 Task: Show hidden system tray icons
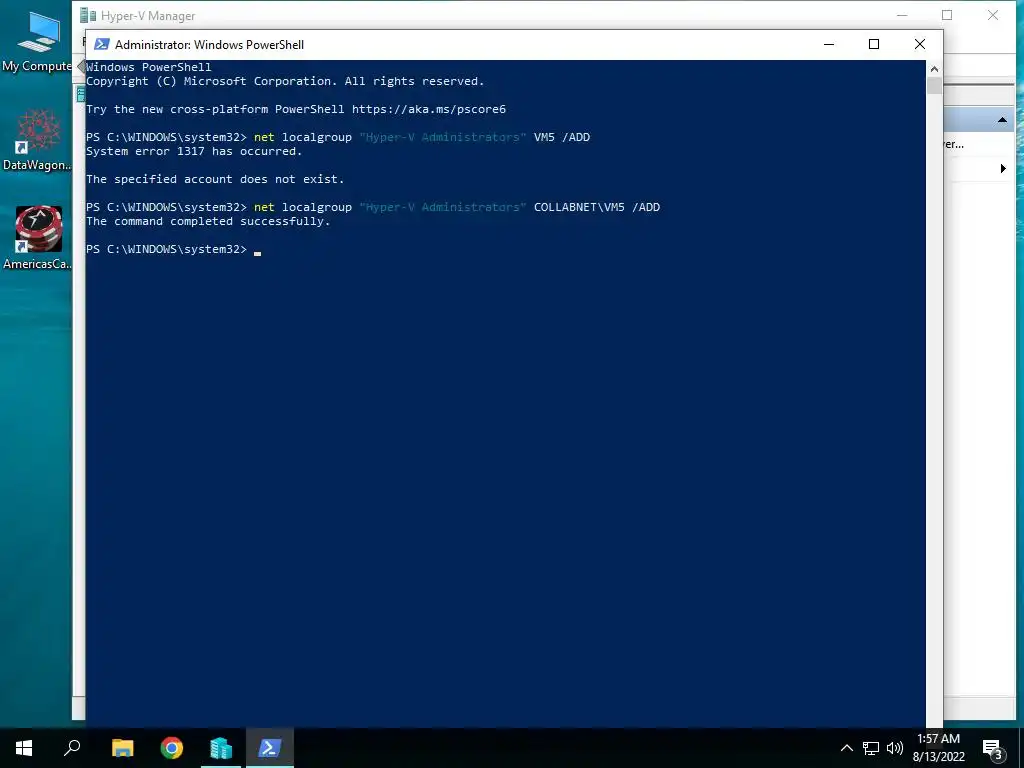[x=846, y=748]
